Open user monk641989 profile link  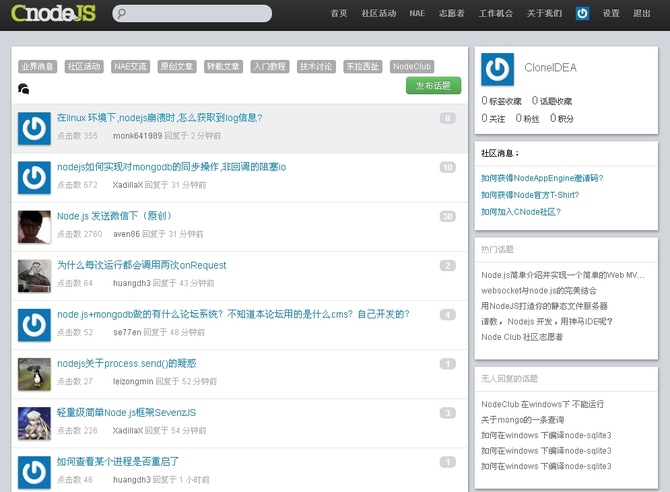click(x=138, y=136)
